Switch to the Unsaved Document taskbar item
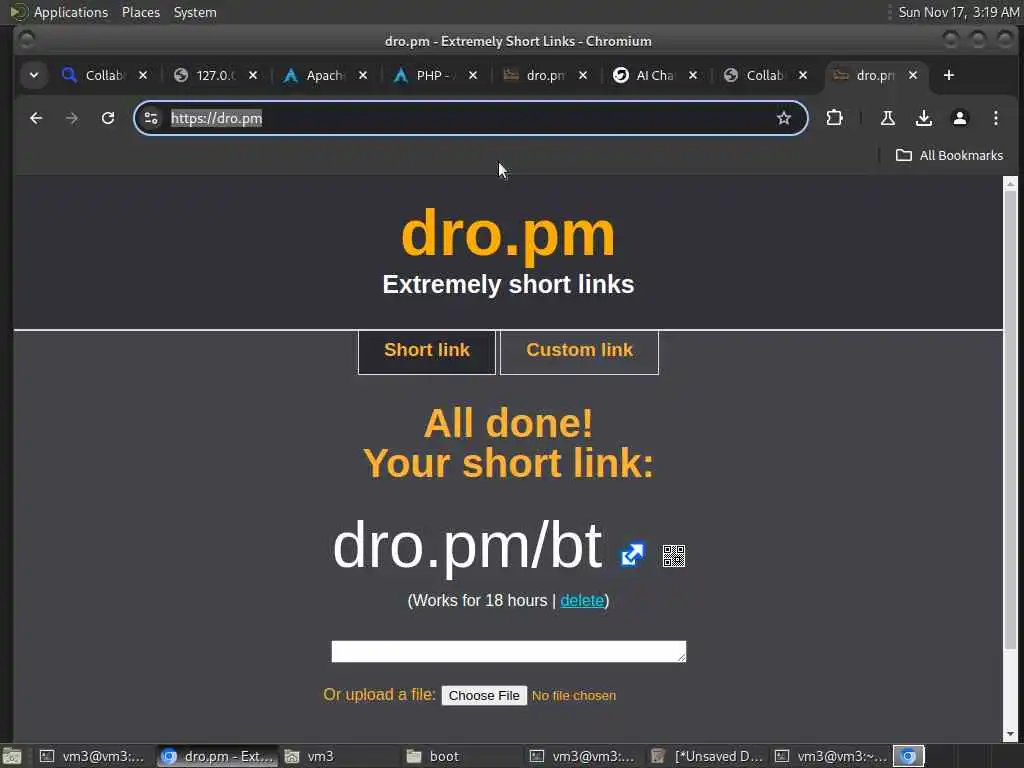Image resolution: width=1024 pixels, height=768 pixels. tap(707, 756)
